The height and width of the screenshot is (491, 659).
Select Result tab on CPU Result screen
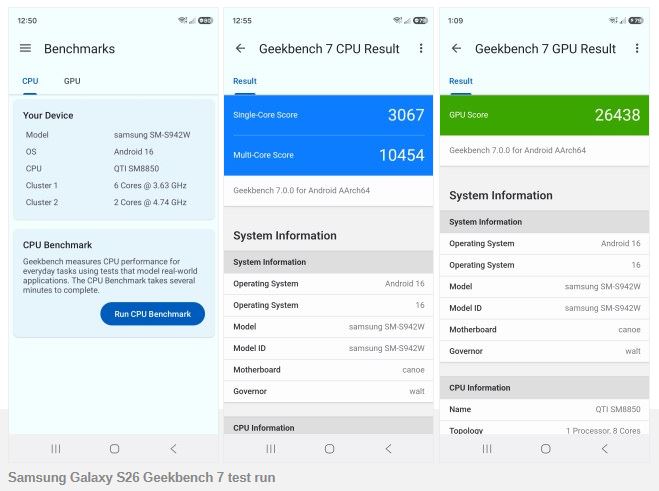[x=245, y=81]
